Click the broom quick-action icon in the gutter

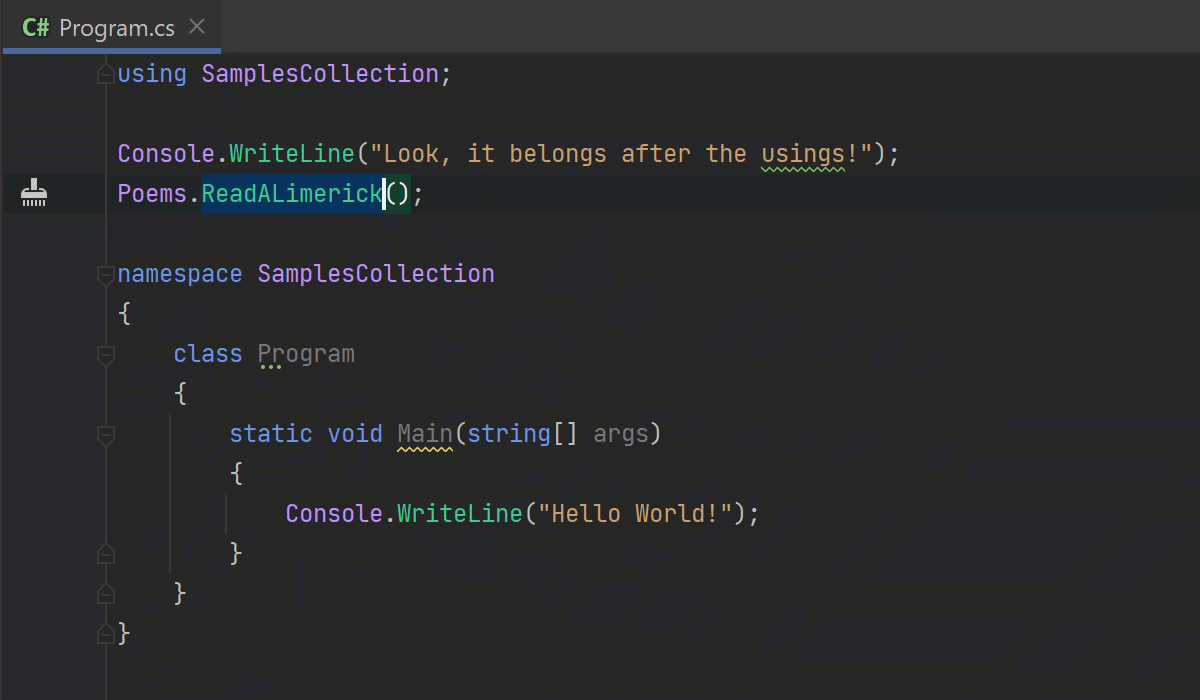point(35,193)
